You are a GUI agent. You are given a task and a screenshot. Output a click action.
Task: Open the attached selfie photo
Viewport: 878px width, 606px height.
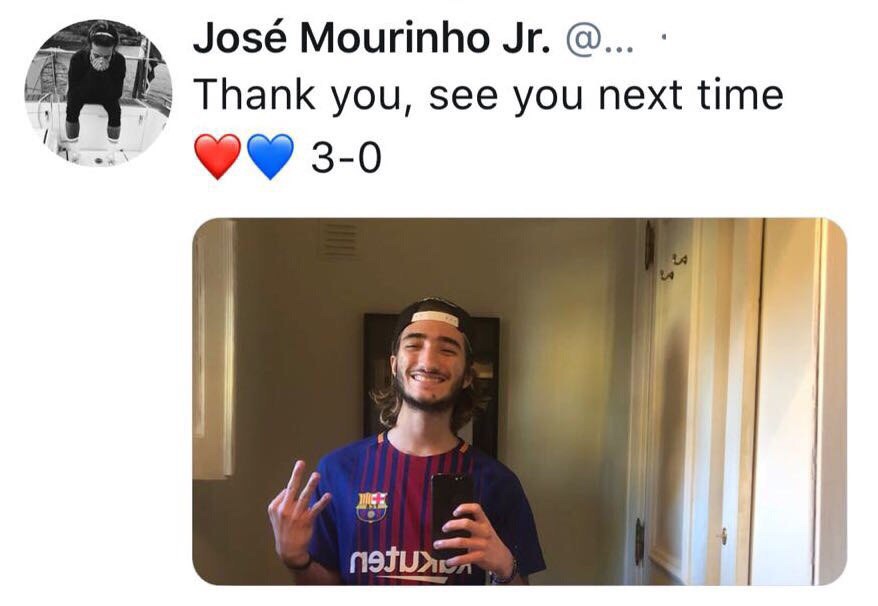pyautogui.click(x=519, y=402)
